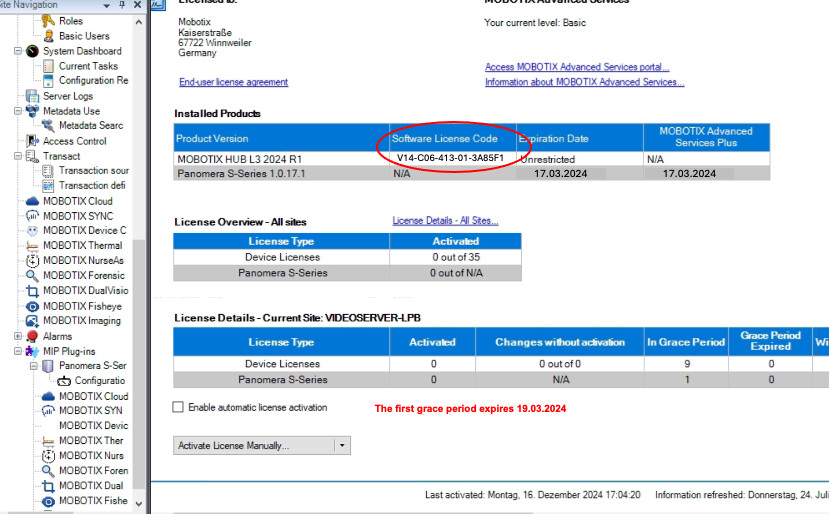829x514 pixels.
Task: Select the Server Logs tree item
Action: coord(68,96)
